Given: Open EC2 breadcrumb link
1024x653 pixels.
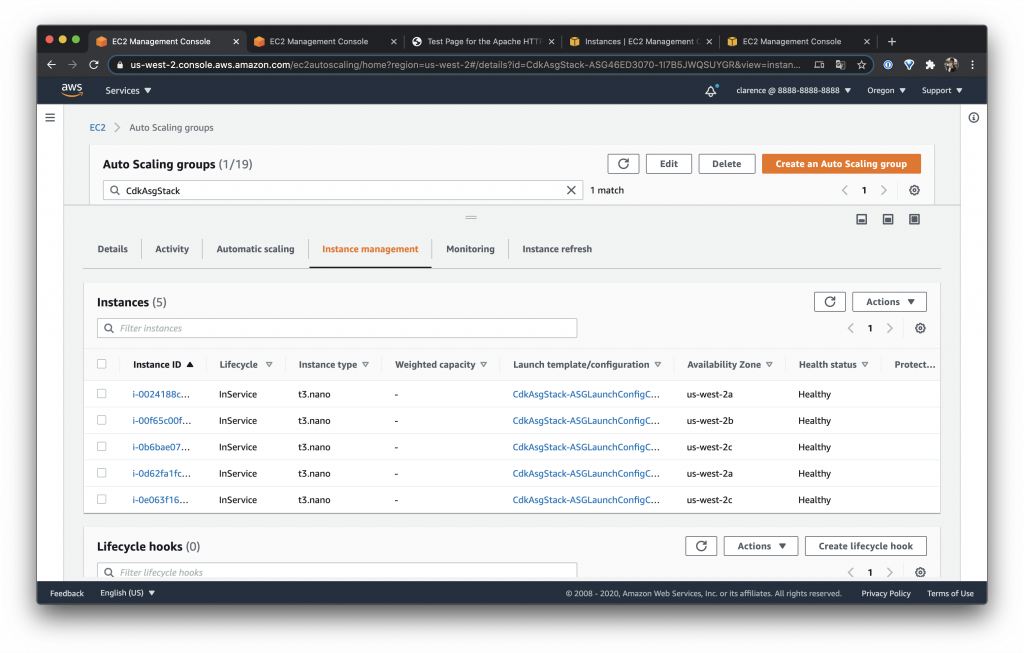Looking at the screenshot, I should (x=97, y=127).
